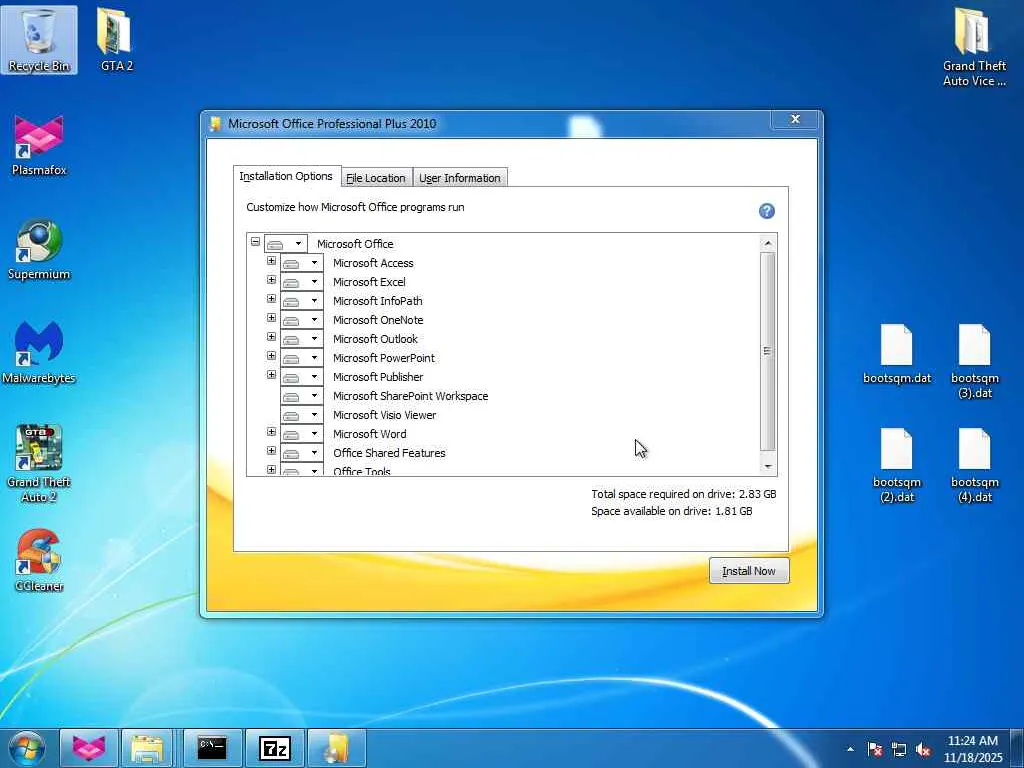Image resolution: width=1024 pixels, height=768 pixels.
Task: Select the Microsoft Outlook tree label
Action: [x=376, y=339]
